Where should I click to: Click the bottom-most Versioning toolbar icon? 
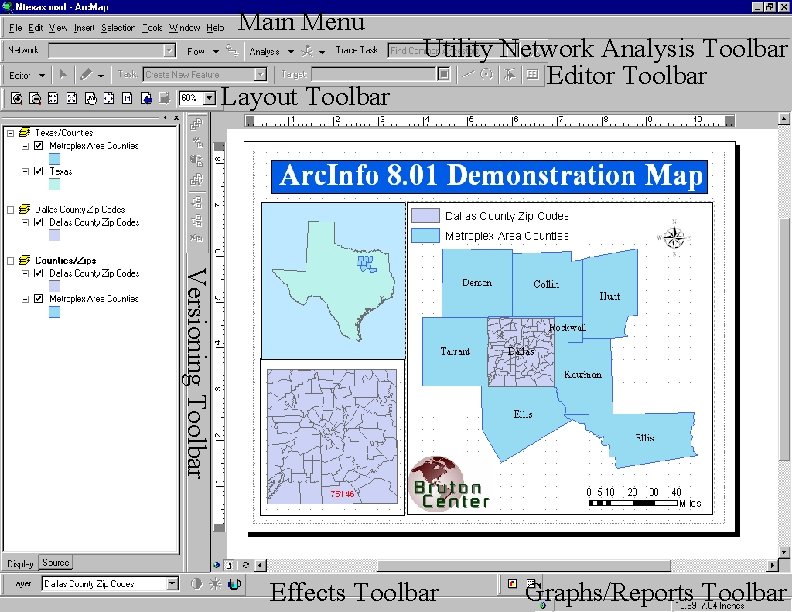(x=196, y=237)
